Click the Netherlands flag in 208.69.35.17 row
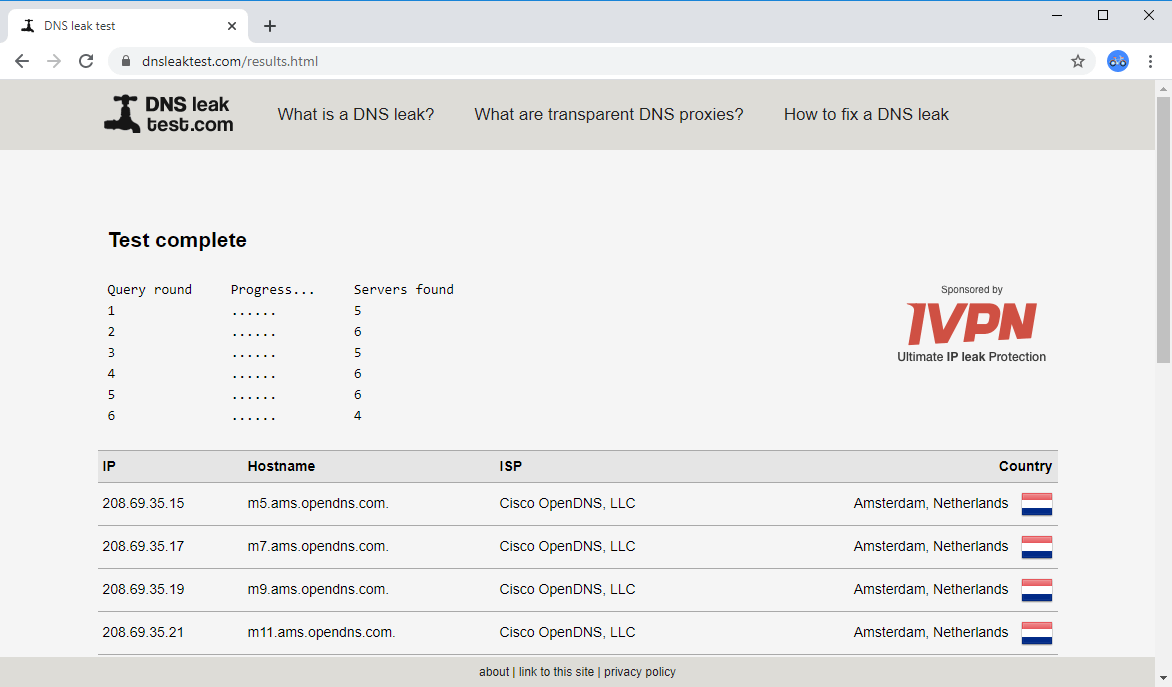Image resolution: width=1172 pixels, height=687 pixels. tap(1037, 547)
